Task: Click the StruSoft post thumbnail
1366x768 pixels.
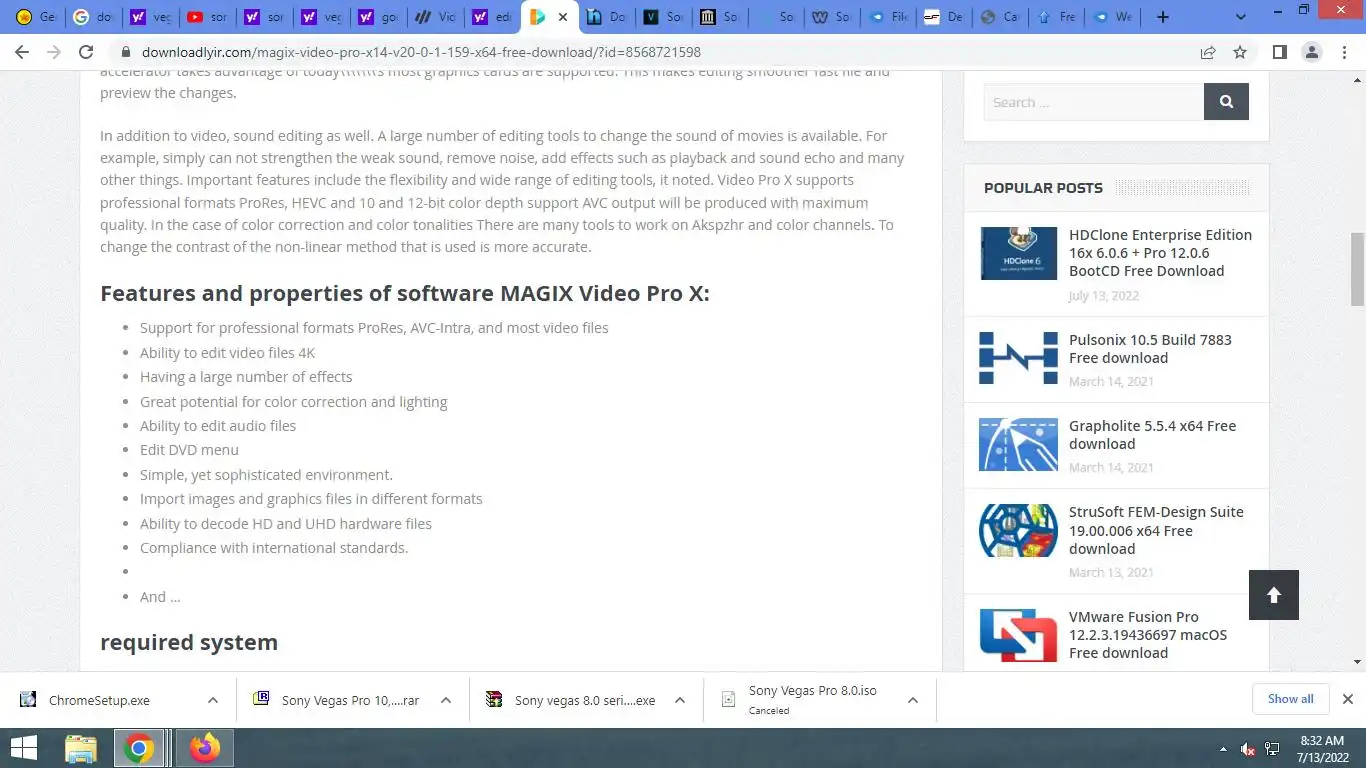Action: point(1018,530)
